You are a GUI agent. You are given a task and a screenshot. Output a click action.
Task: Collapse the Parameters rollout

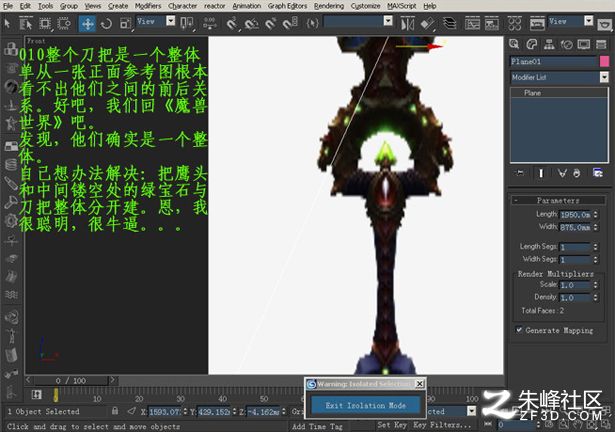coord(558,201)
